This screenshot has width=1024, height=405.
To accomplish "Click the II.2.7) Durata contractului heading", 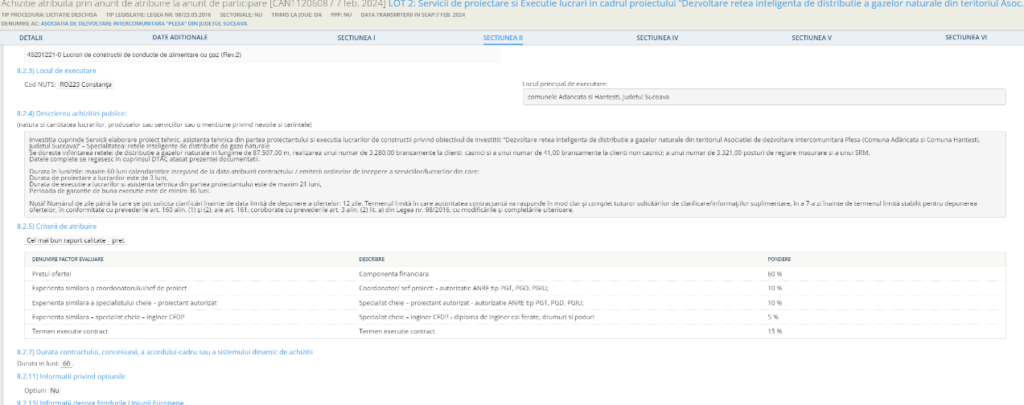I will pos(165,351).
